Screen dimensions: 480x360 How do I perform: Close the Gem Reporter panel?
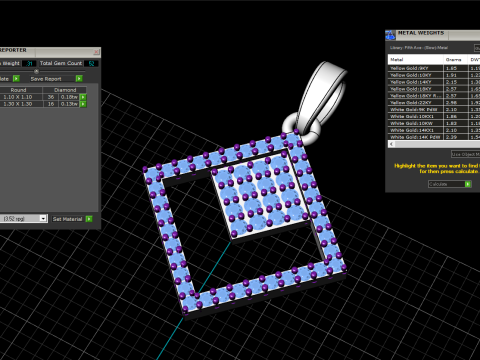pos(96,52)
